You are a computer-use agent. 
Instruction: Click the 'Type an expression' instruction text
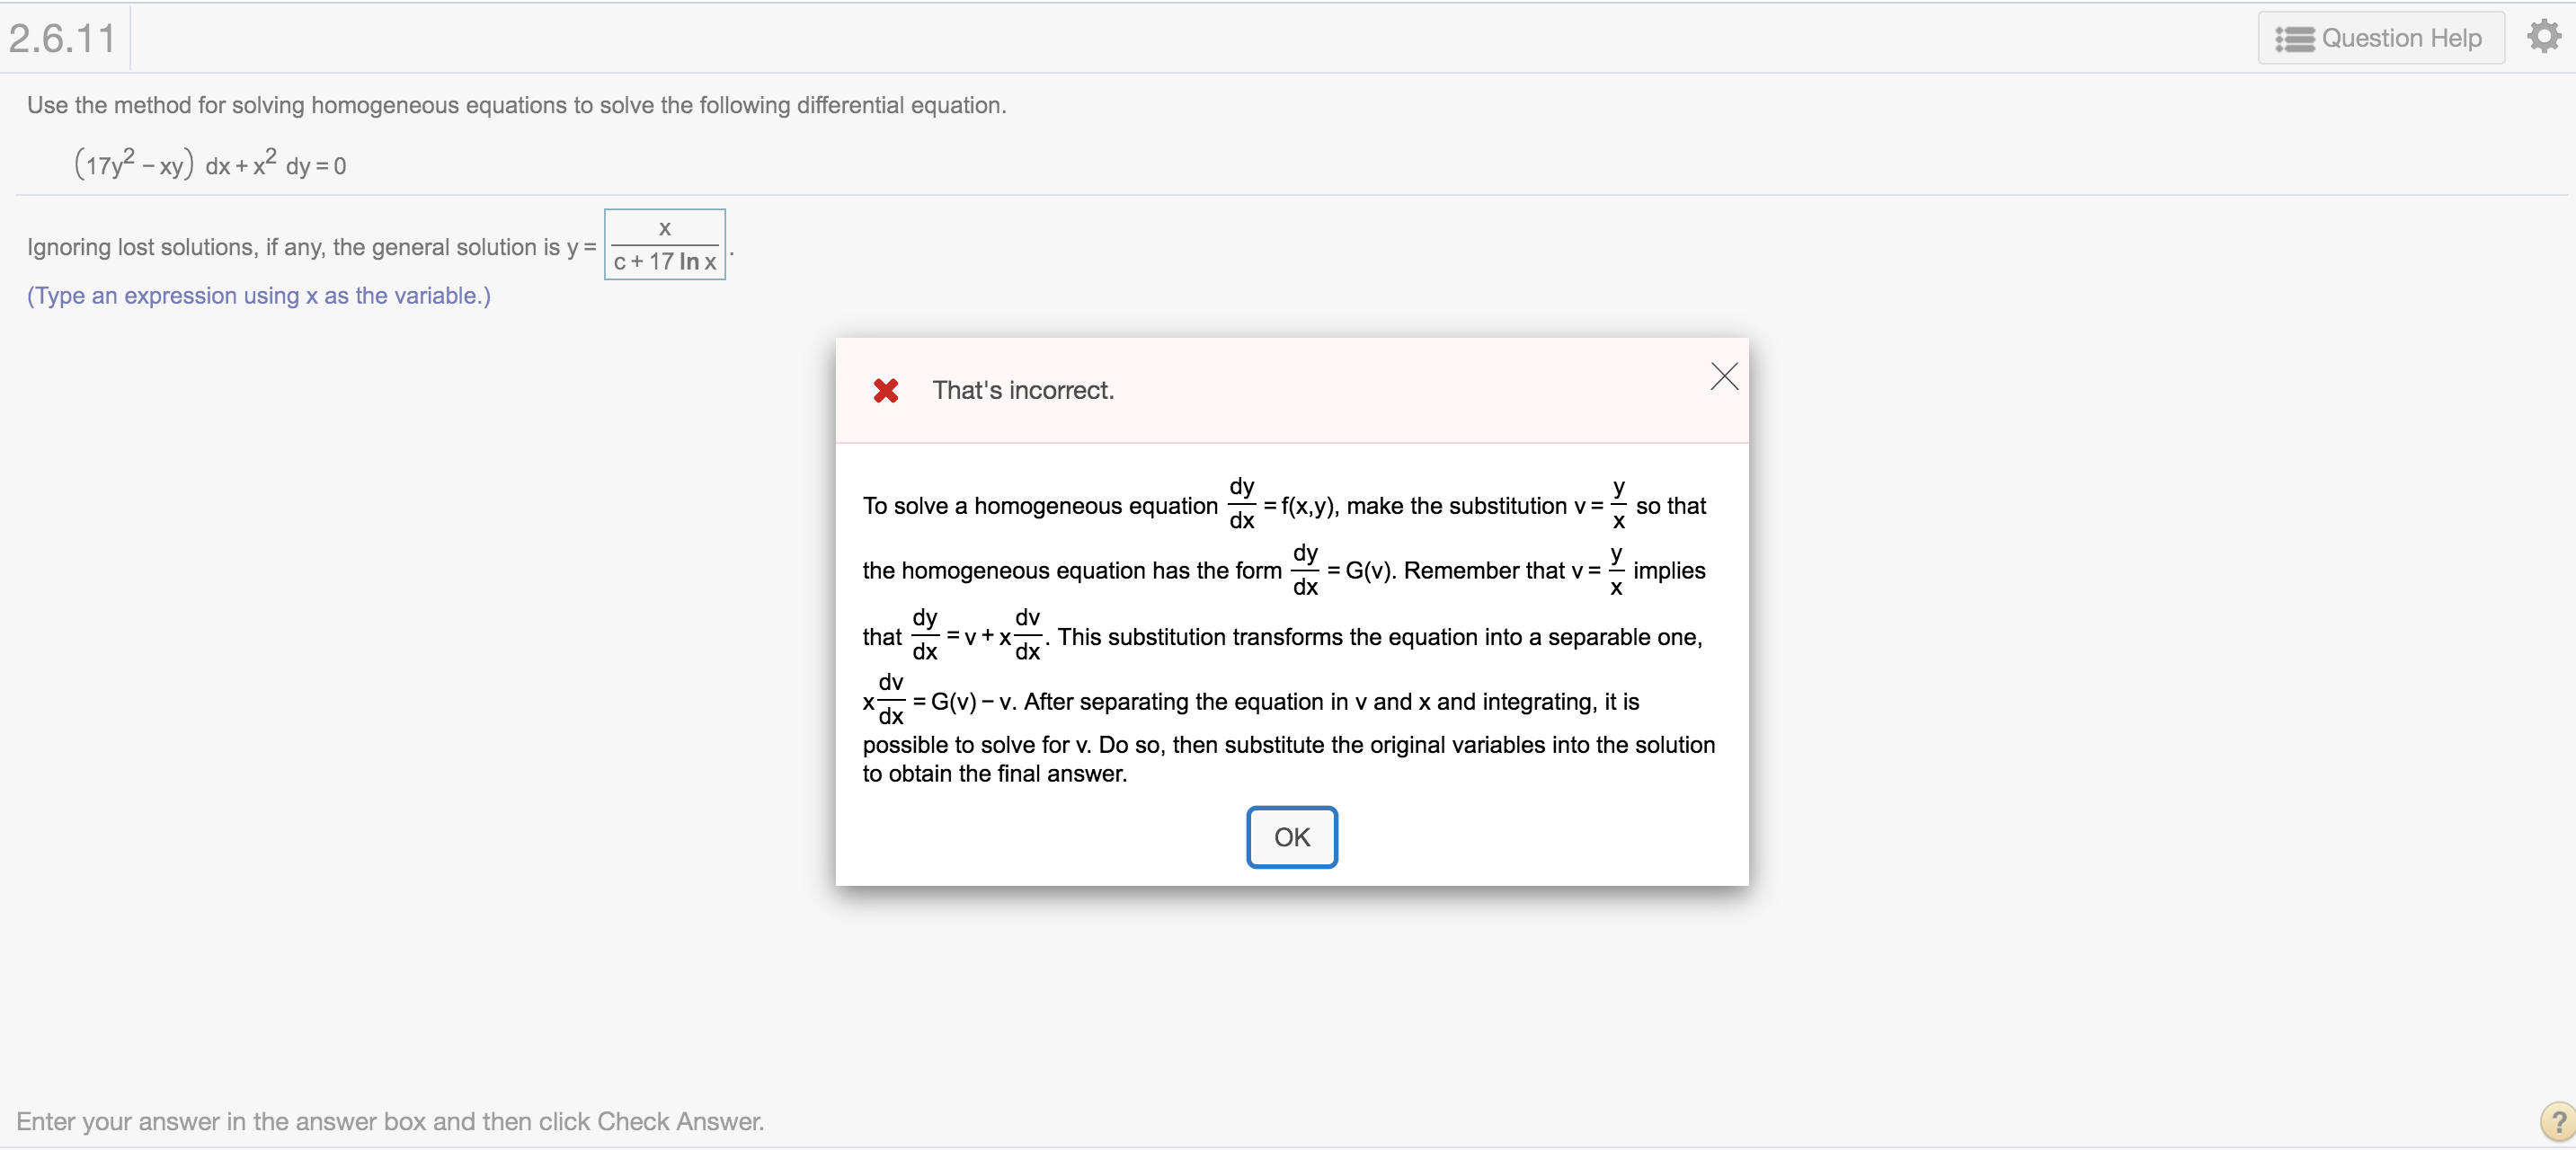[x=258, y=296]
